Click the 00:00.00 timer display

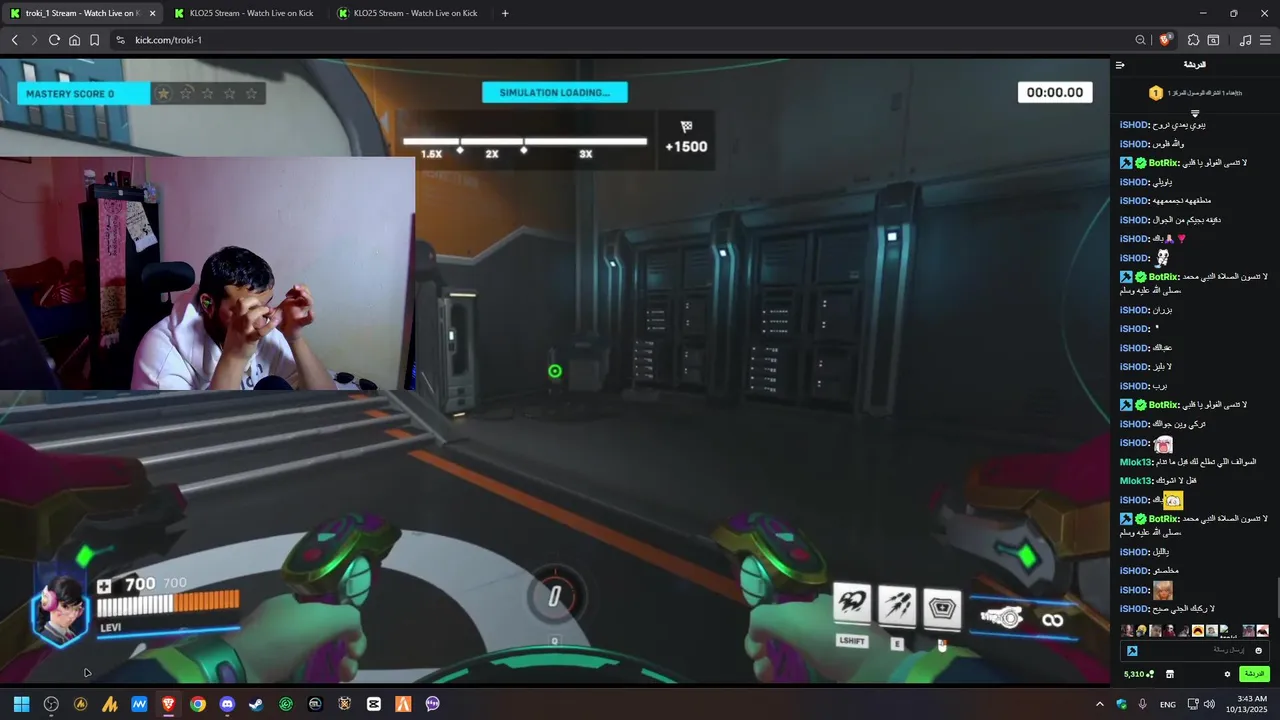[x=1055, y=93]
